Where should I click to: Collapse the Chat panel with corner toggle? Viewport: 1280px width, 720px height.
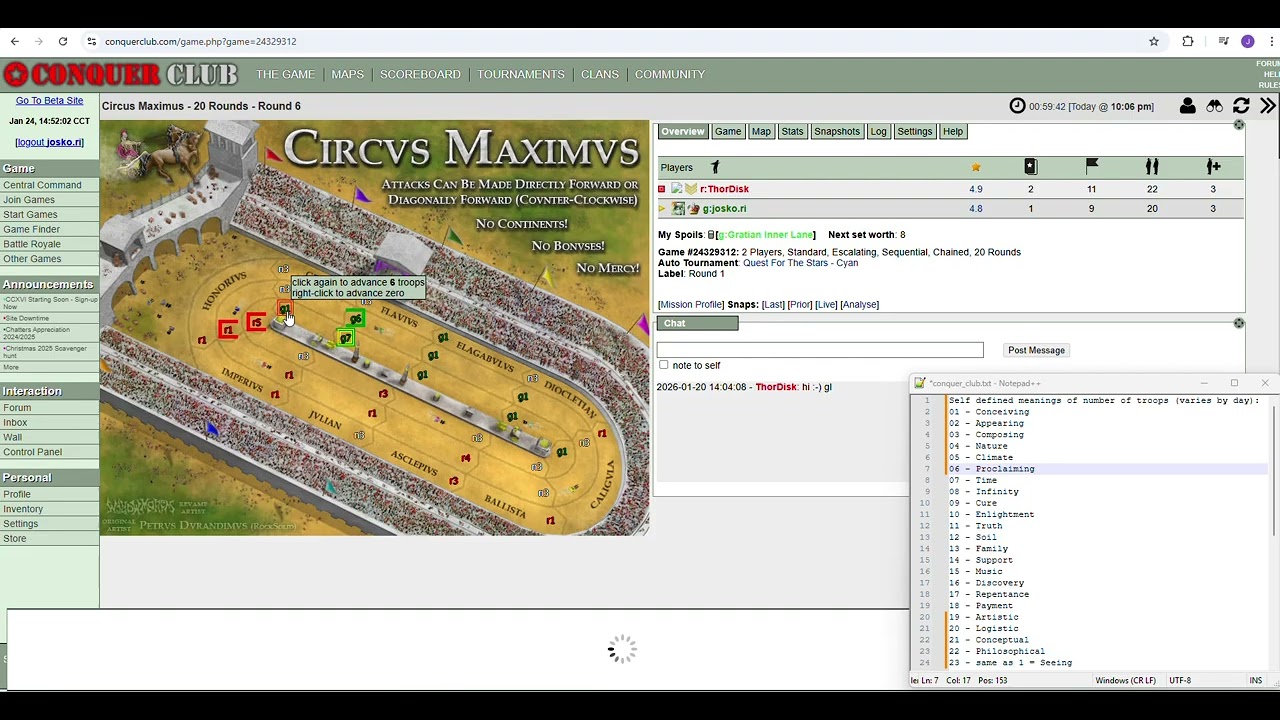pos(1239,323)
